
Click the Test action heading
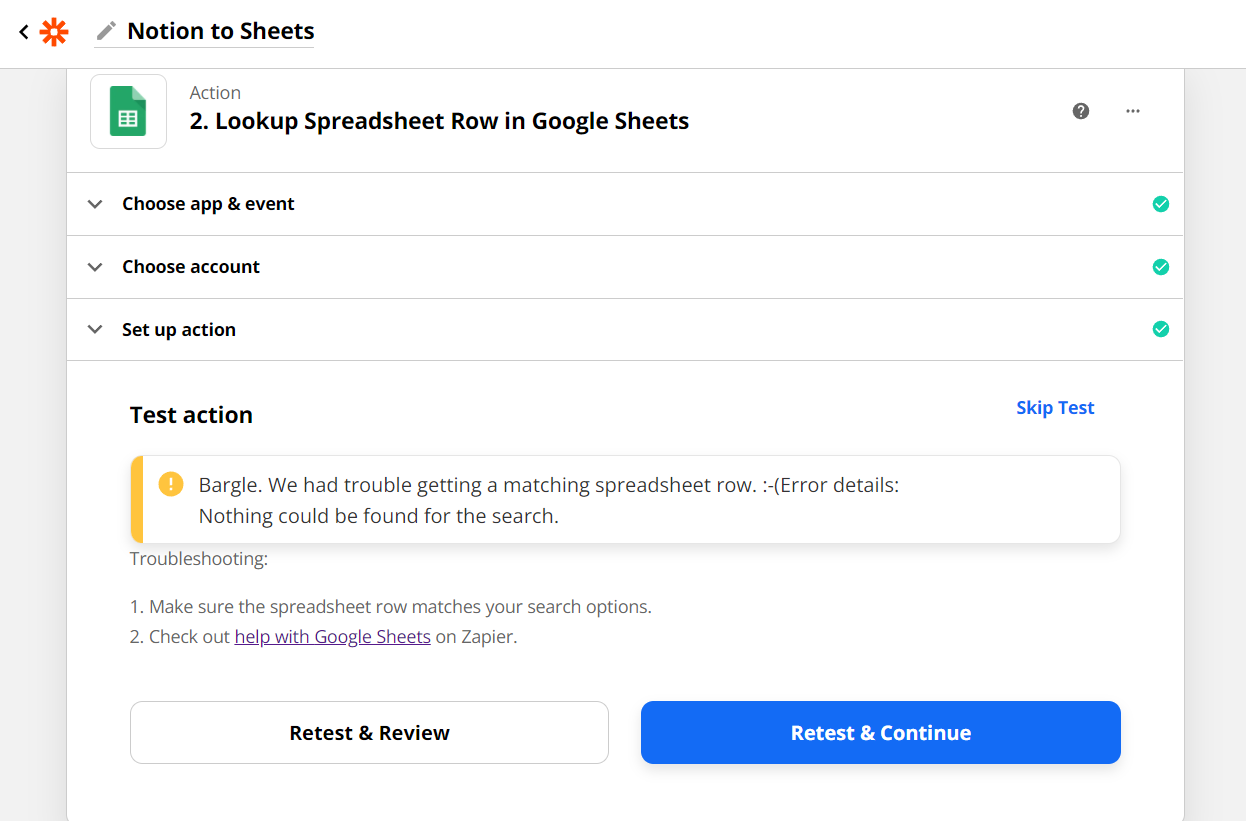coord(191,415)
